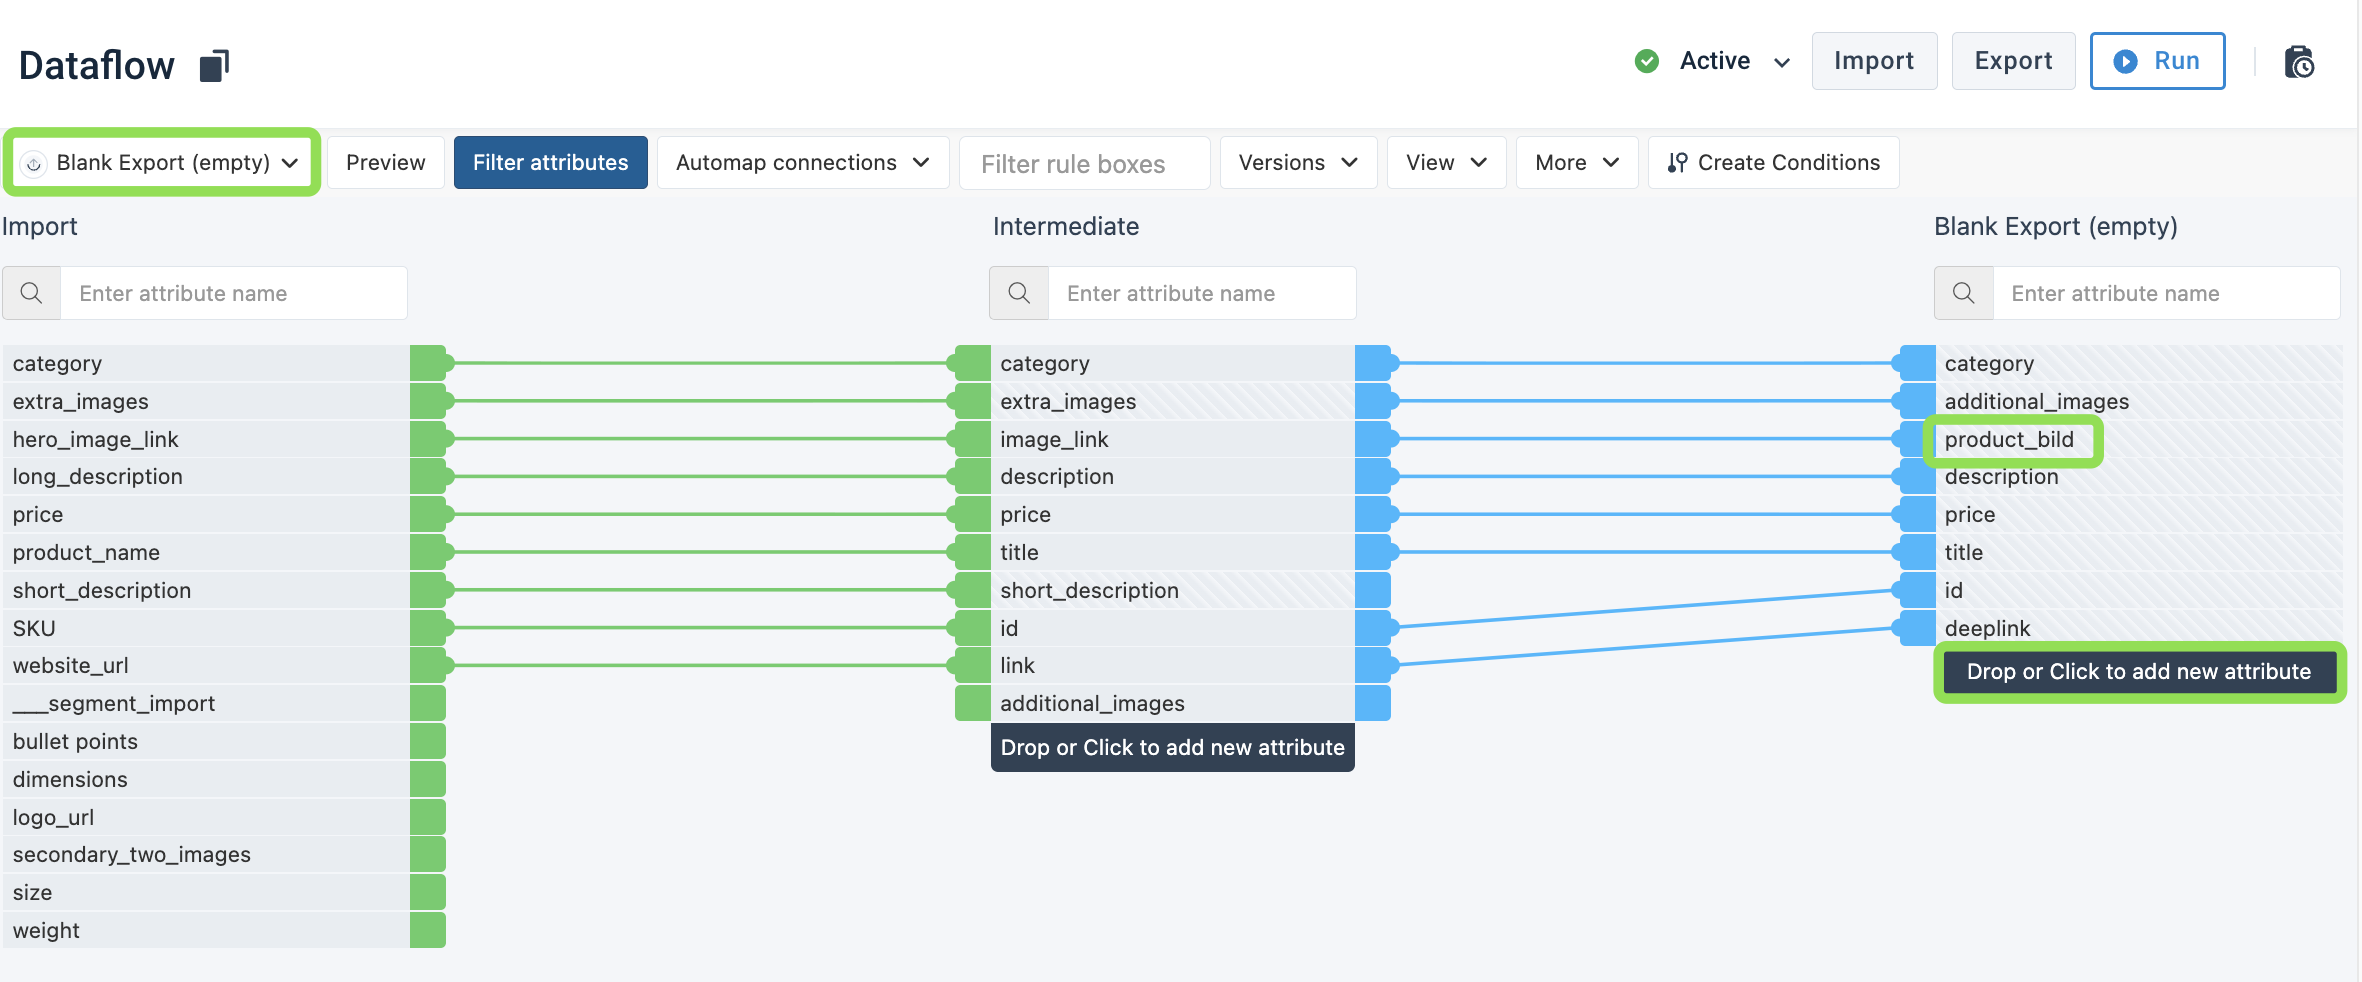Open the Blank Export (empty) selector
This screenshot has width=2362, height=982.
(x=162, y=162)
